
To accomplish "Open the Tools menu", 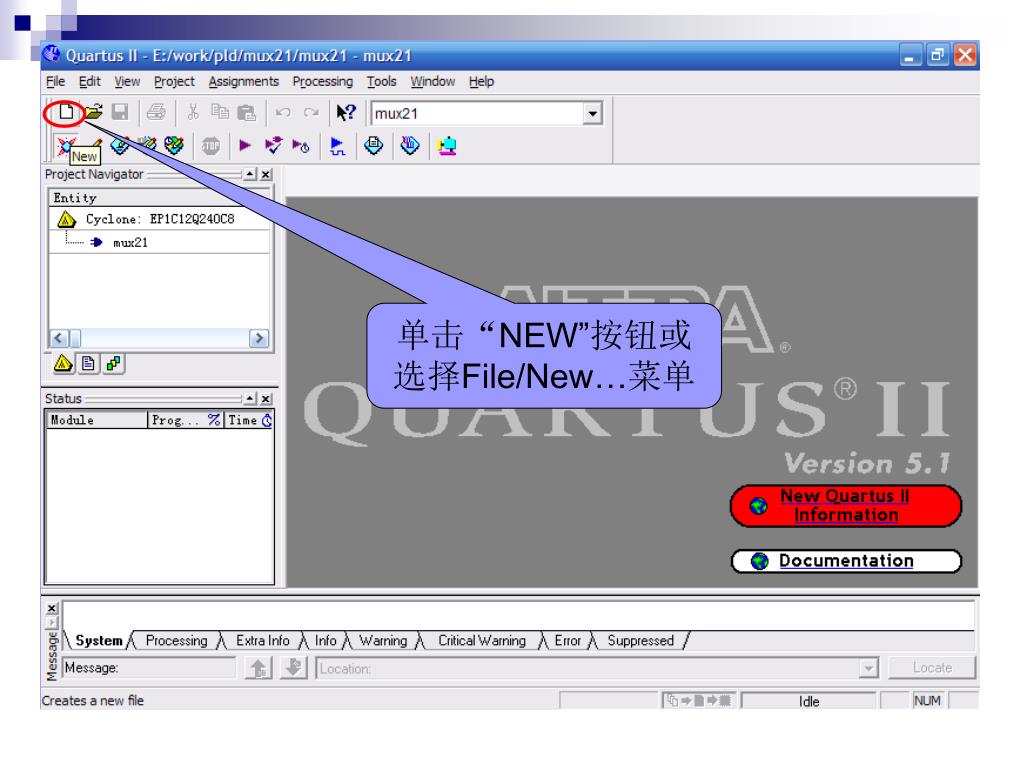I will coord(381,82).
